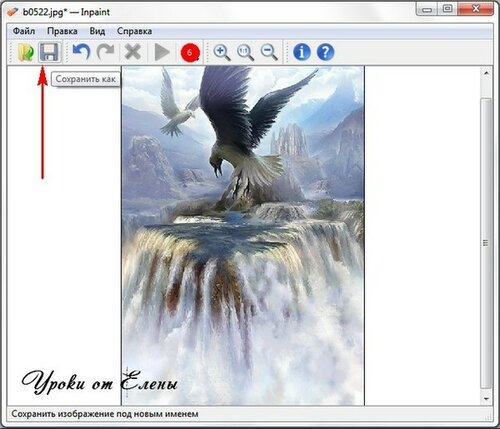Viewport: 500px width, 429px height.
Task: Undo the last action with blue arrow
Action: [81, 52]
